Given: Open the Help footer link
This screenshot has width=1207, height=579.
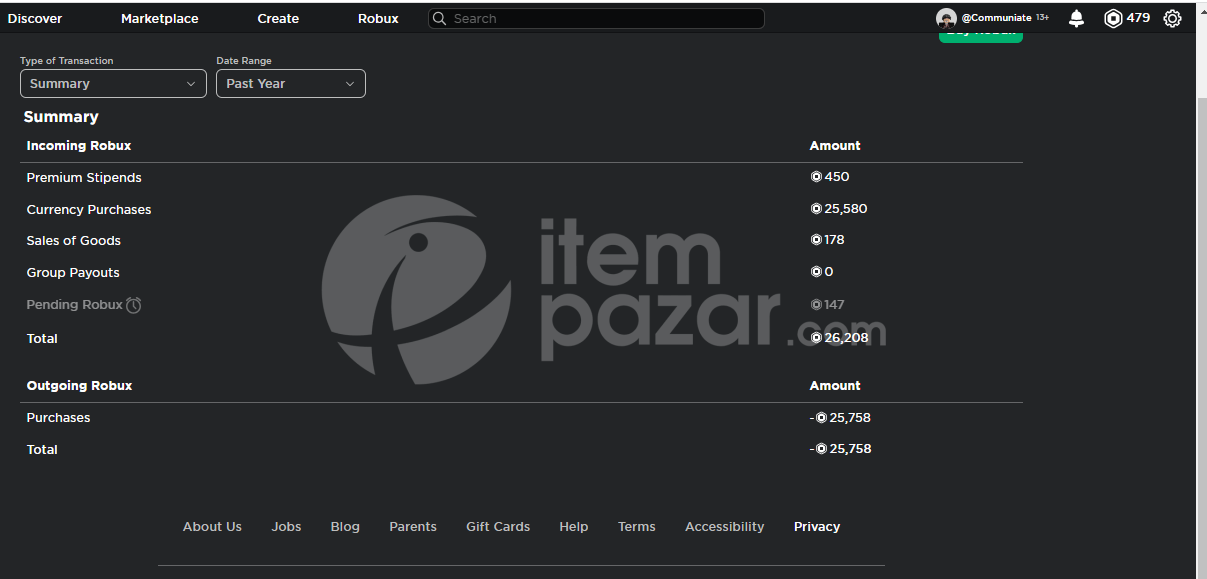Looking at the screenshot, I should pyautogui.click(x=574, y=527).
